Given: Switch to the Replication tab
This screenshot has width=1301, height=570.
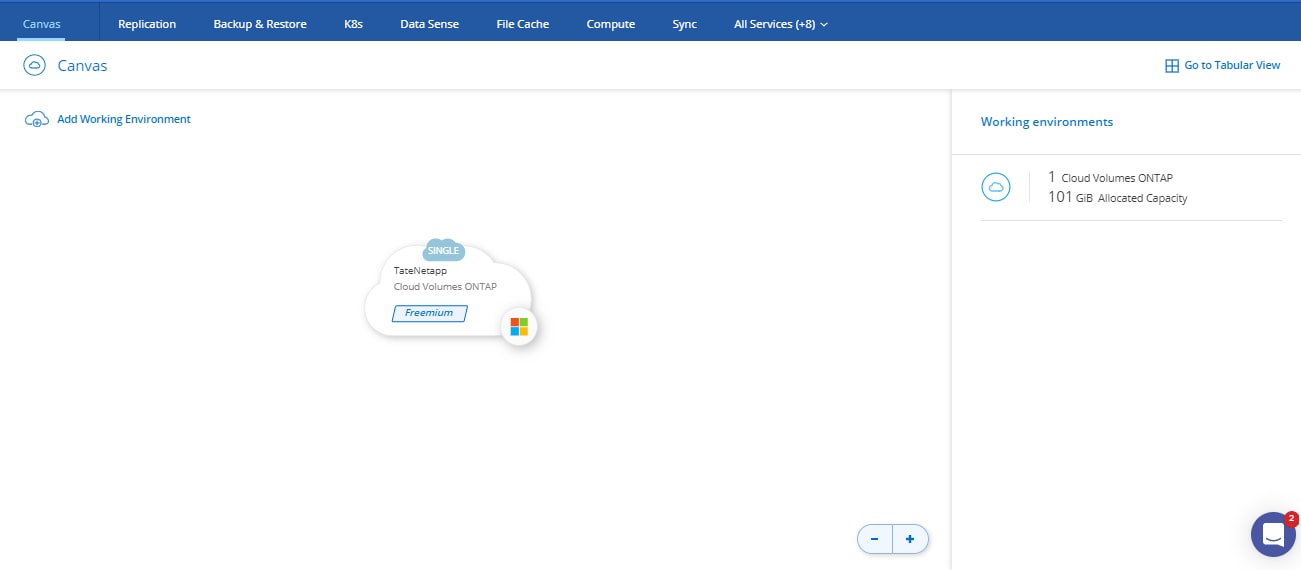Looking at the screenshot, I should point(147,24).
